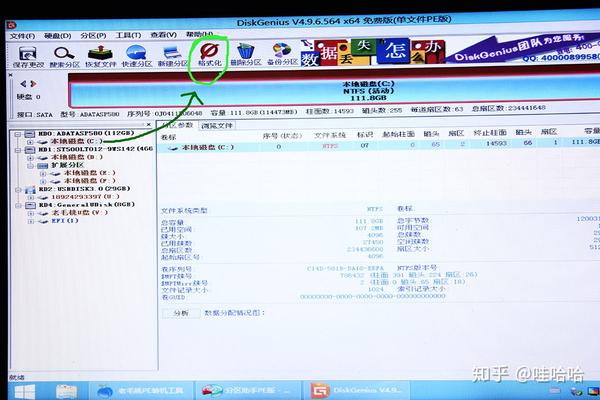Expand the 本地磁盘(F:) tree node

(43, 181)
